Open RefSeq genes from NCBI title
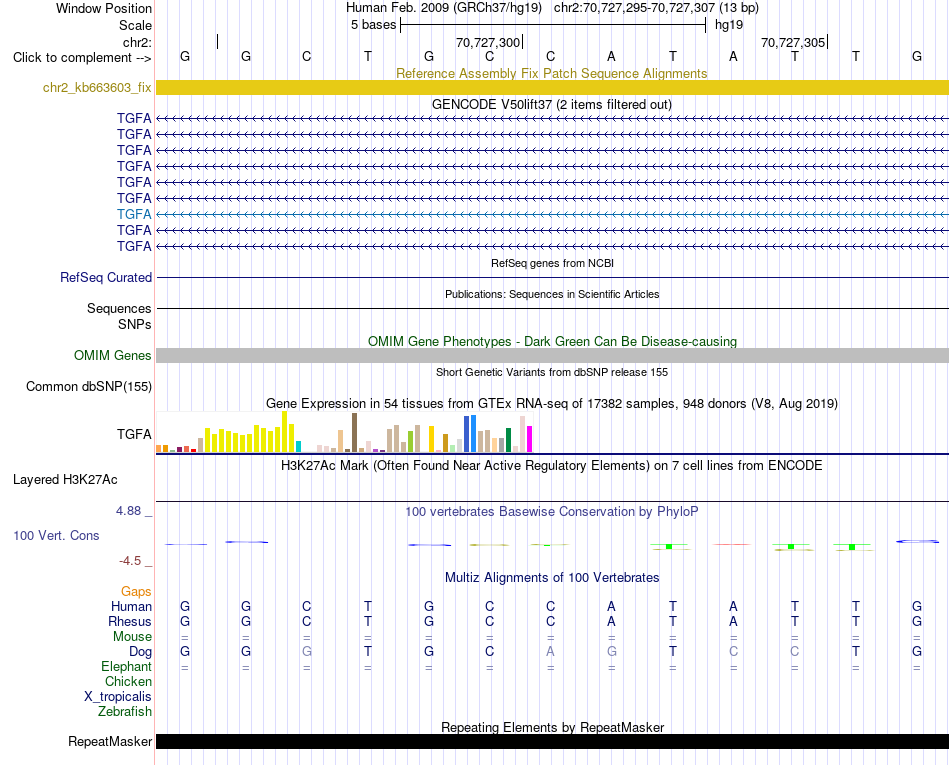 552,263
